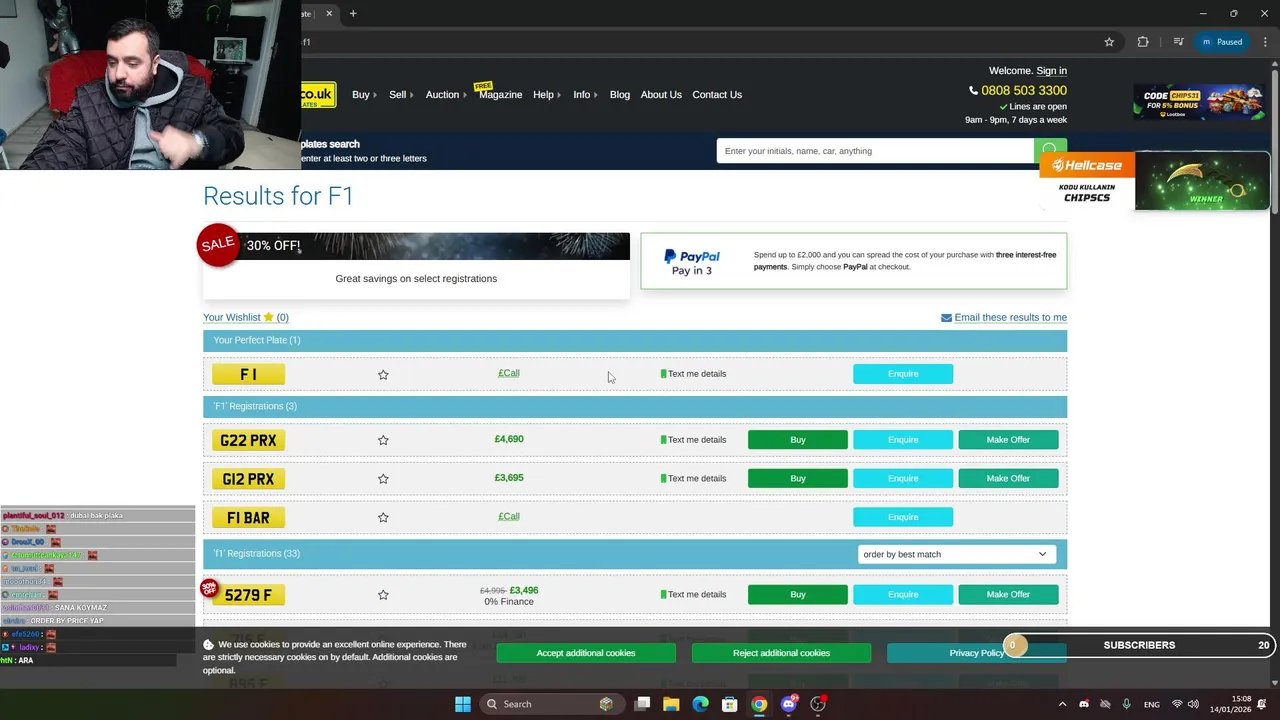Image resolution: width=1280 pixels, height=720 pixels.
Task: Bookmark this page with the star icon
Action: tap(1109, 42)
